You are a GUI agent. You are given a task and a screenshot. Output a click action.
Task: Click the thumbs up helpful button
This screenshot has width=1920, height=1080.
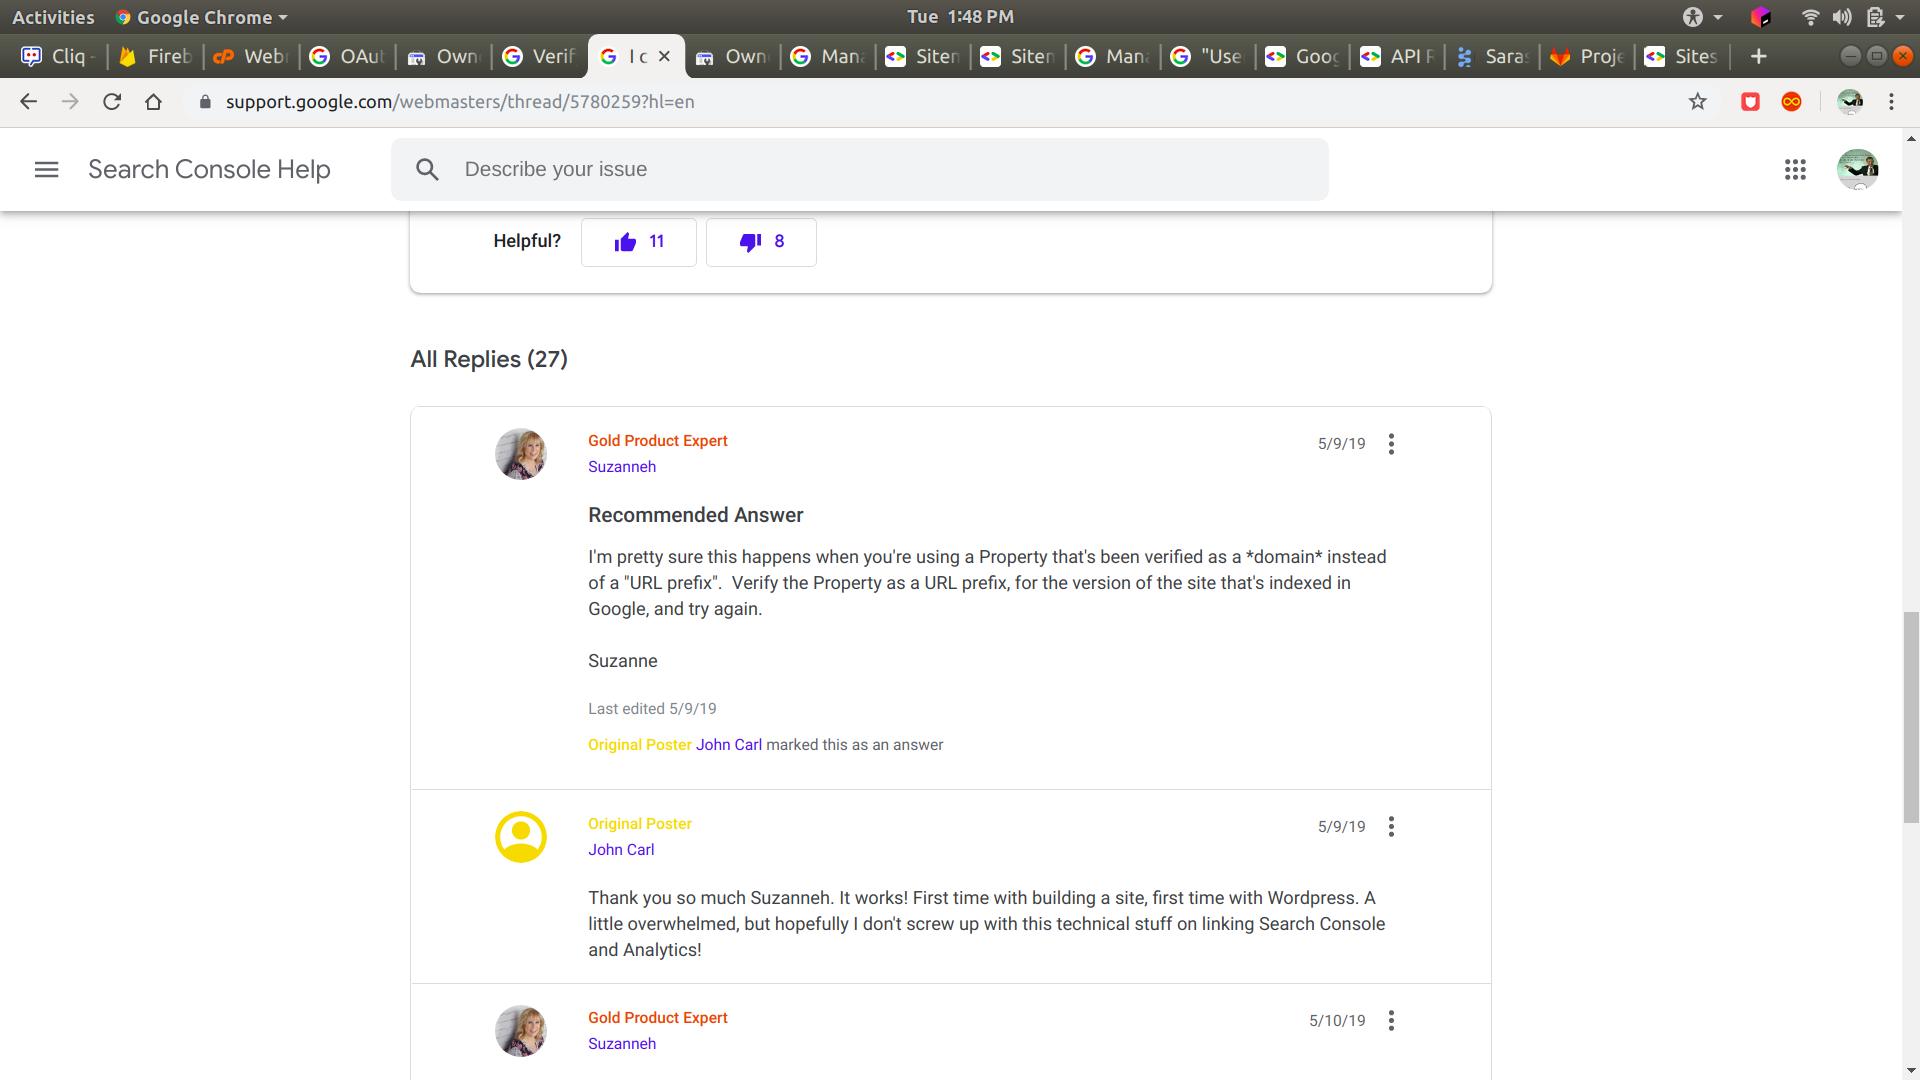tap(638, 242)
